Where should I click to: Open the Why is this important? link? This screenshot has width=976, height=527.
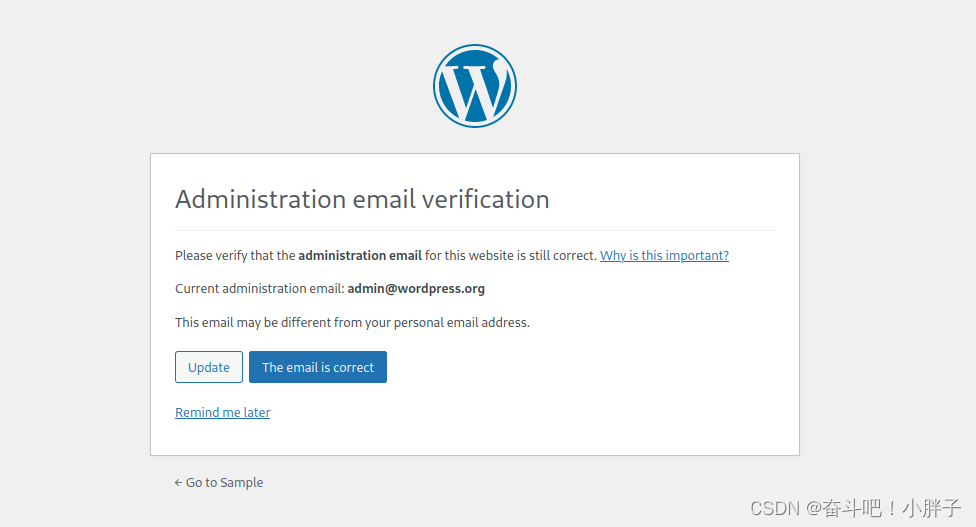664,256
